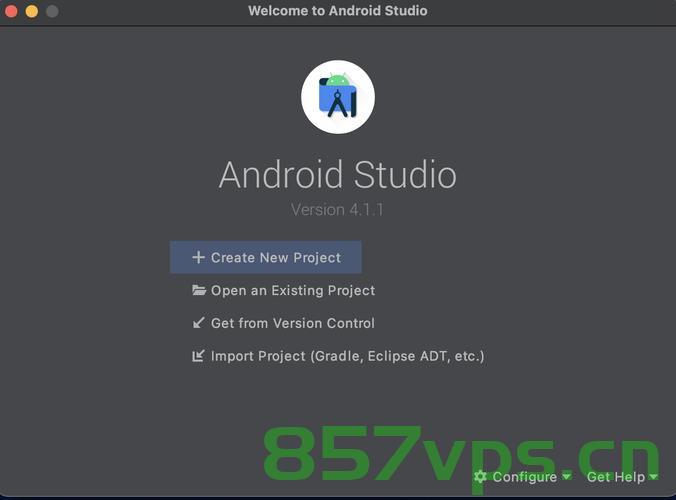
Task: Click the gear icon next to Configure
Action: (x=480, y=477)
